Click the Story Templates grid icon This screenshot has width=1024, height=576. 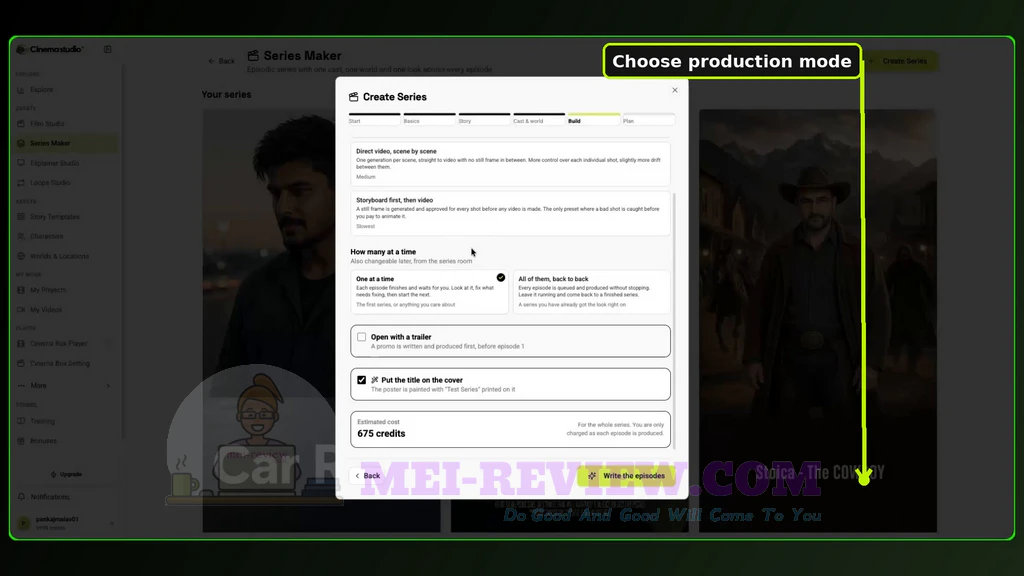click(21, 217)
